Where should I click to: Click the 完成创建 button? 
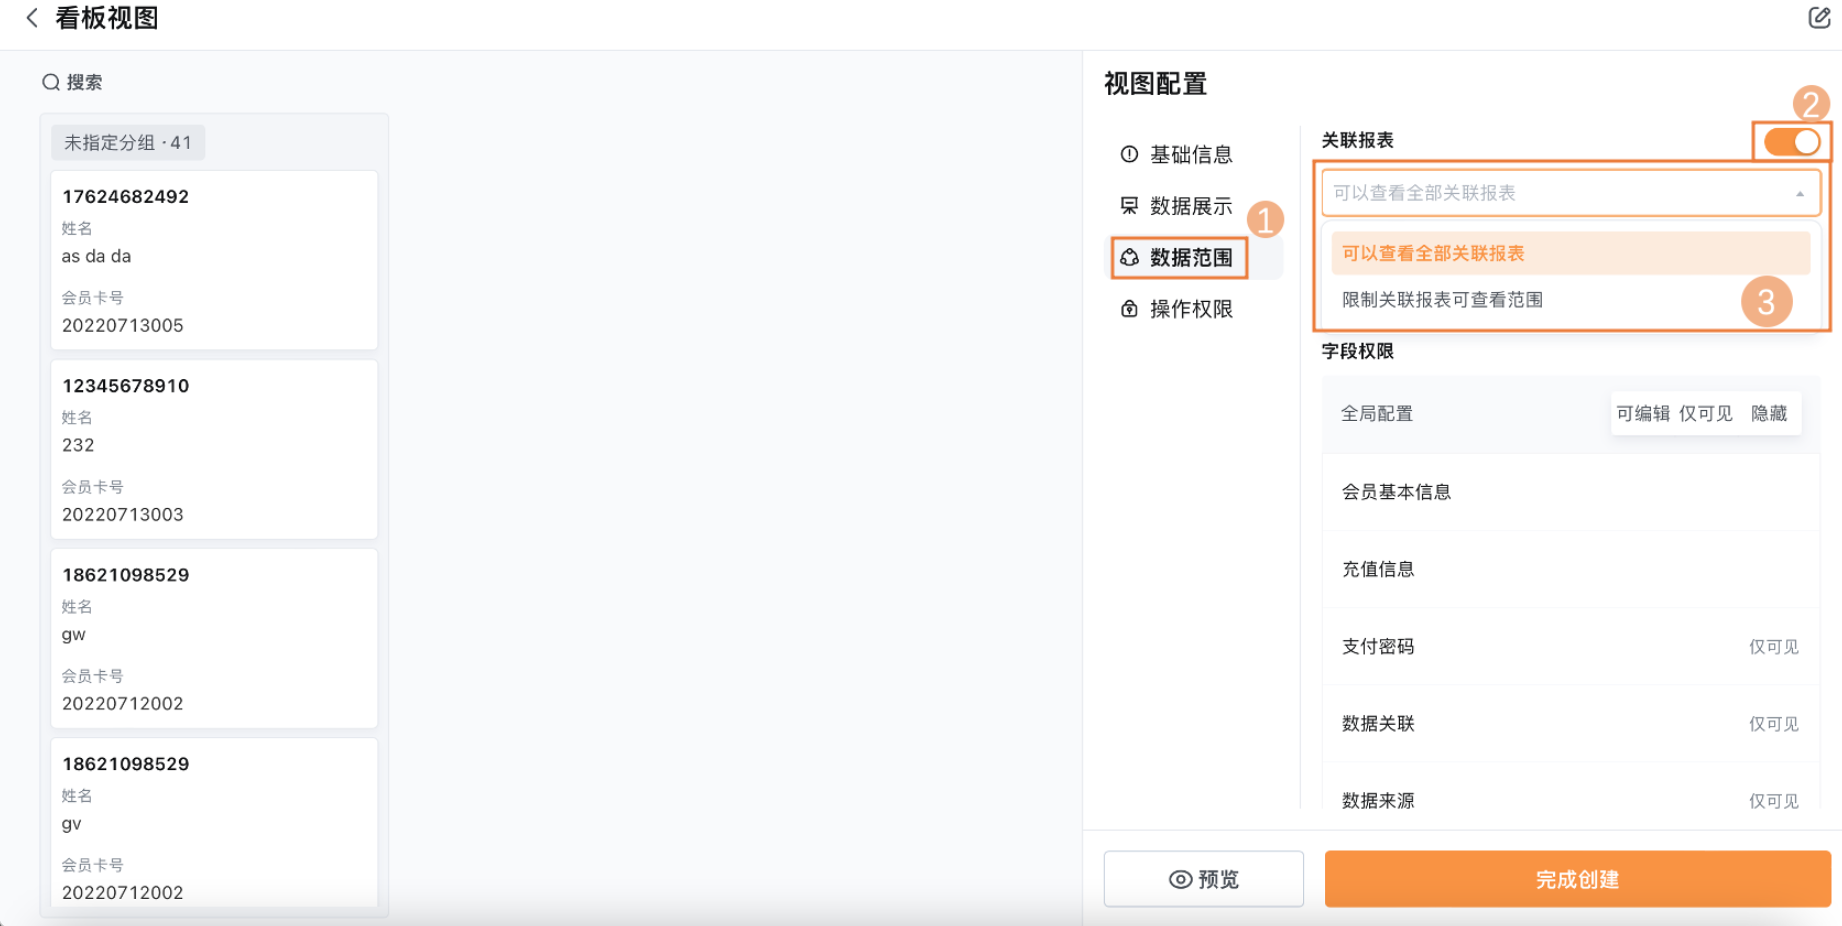click(1576, 879)
